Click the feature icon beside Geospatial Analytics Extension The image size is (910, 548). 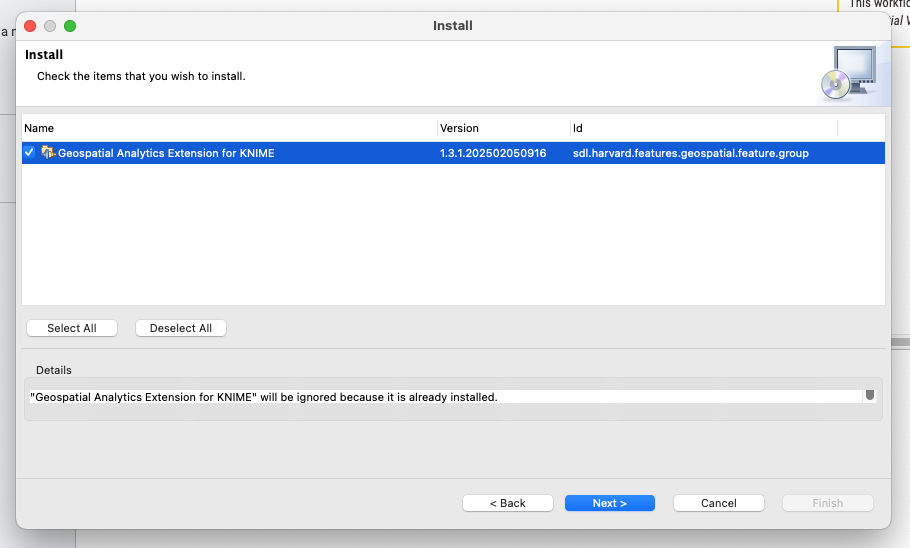48,153
